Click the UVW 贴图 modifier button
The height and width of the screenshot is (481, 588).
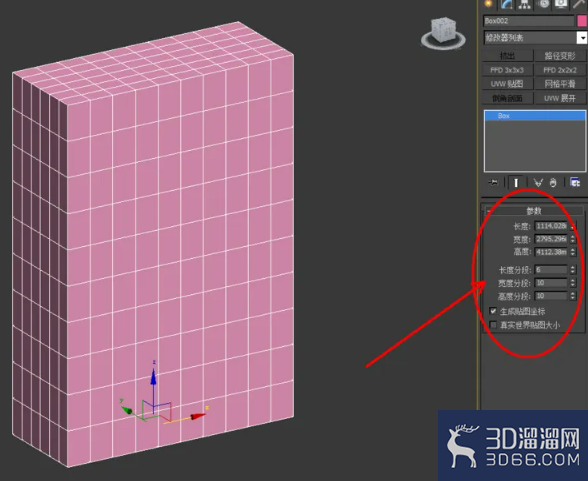pos(507,84)
